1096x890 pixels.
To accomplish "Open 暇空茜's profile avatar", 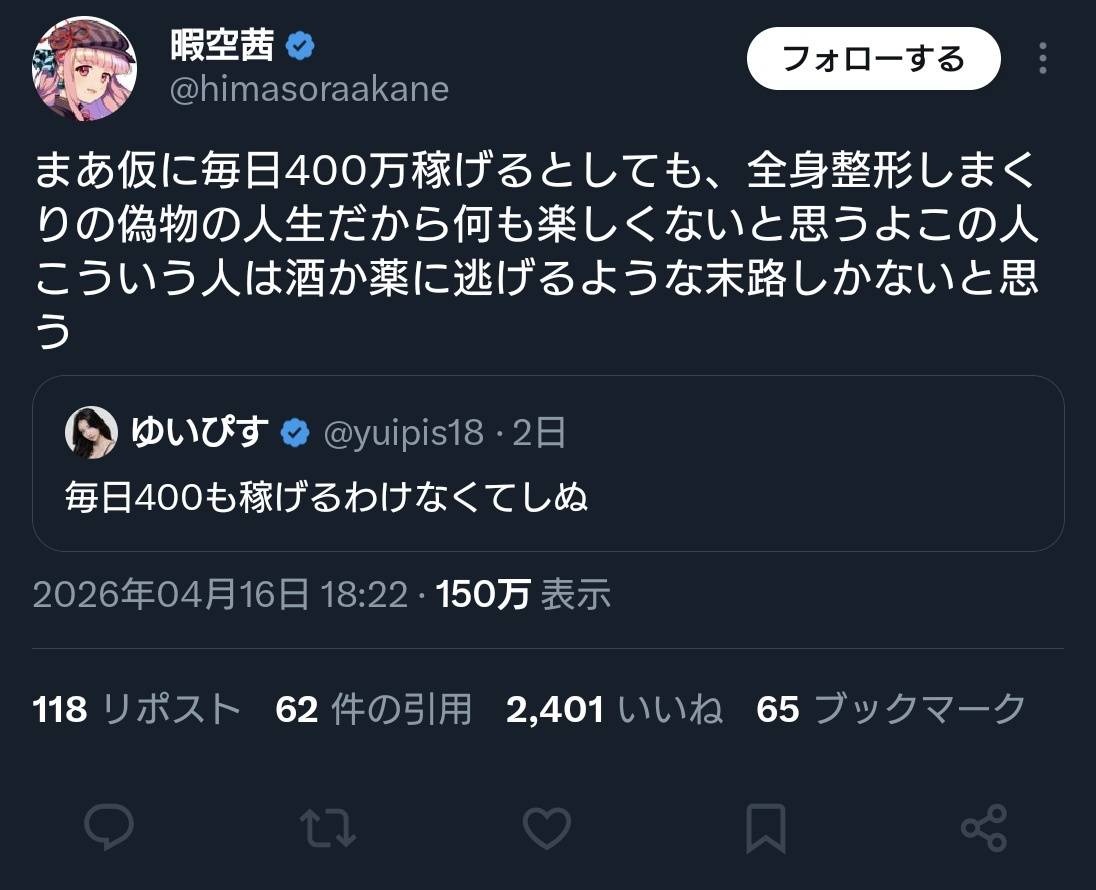I will 85,69.
